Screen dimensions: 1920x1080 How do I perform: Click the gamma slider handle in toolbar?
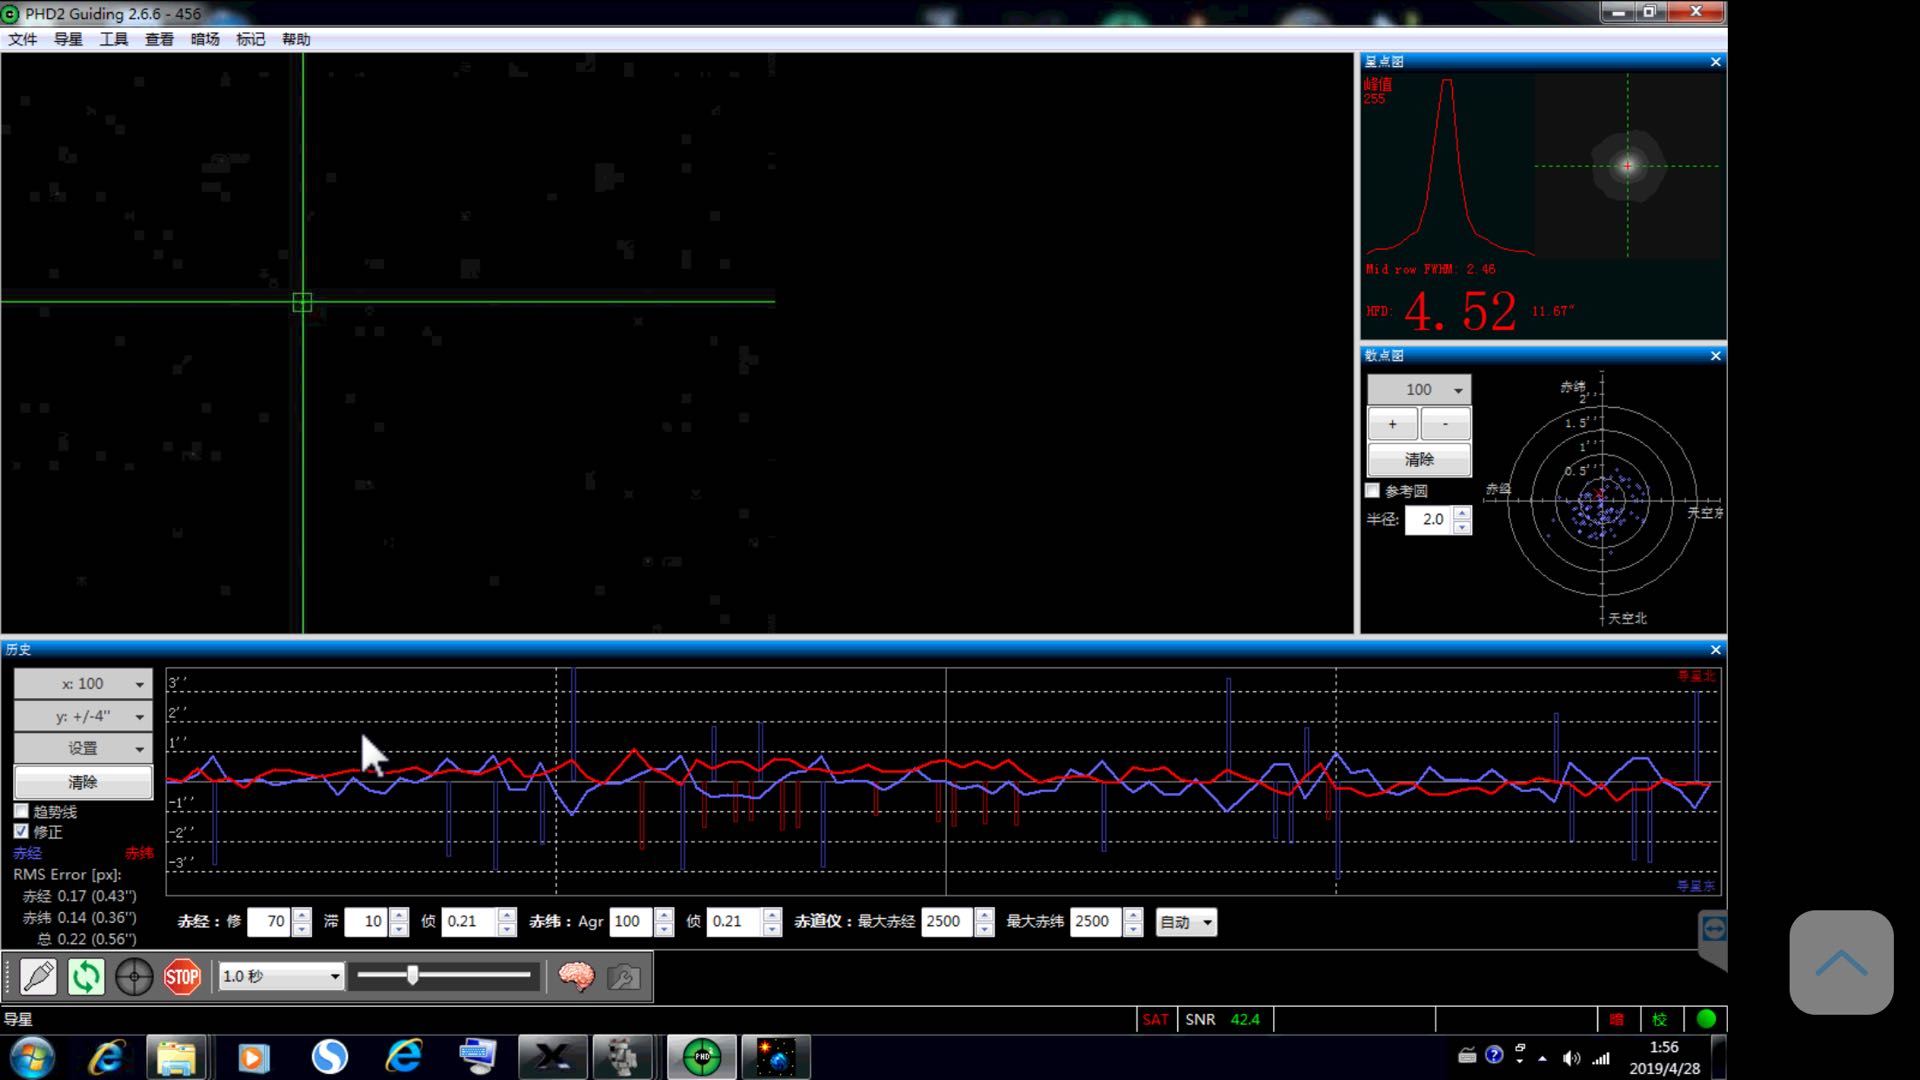click(x=412, y=975)
